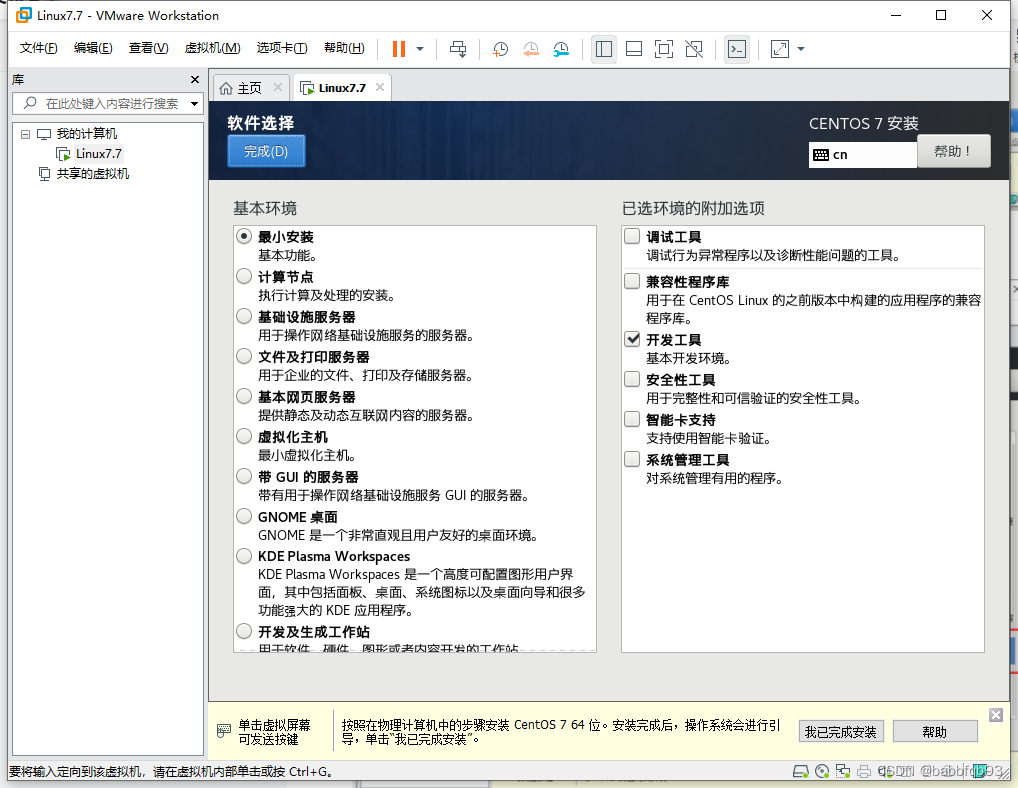Close the library panel
Viewport: 1018px width, 788px height.
tap(195, 79)
